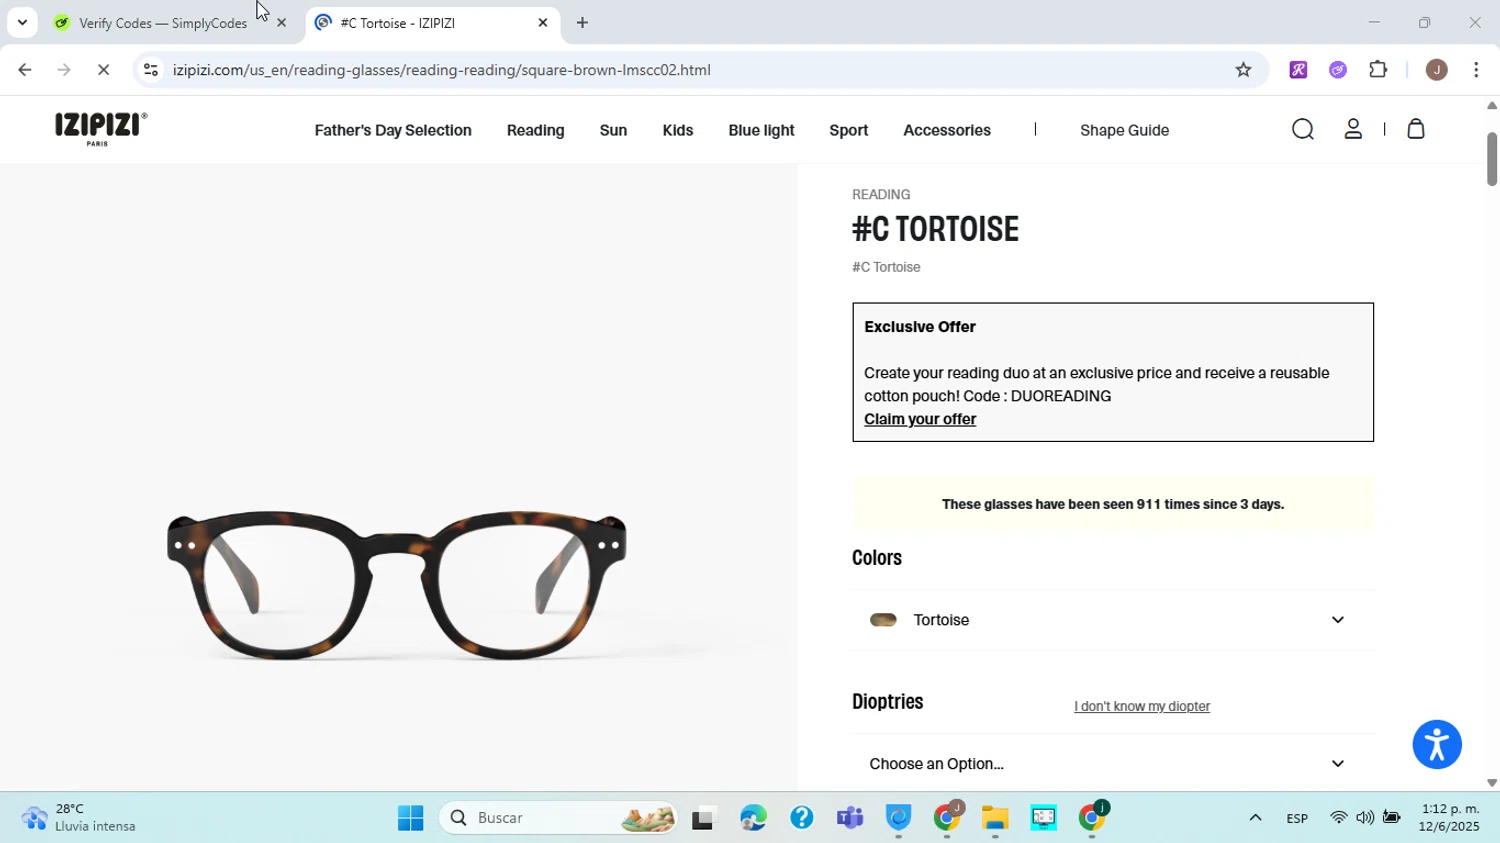The image size is (1500, 843).
Task: Open the Shape Guide link
Action: (x=1124, y=130)
